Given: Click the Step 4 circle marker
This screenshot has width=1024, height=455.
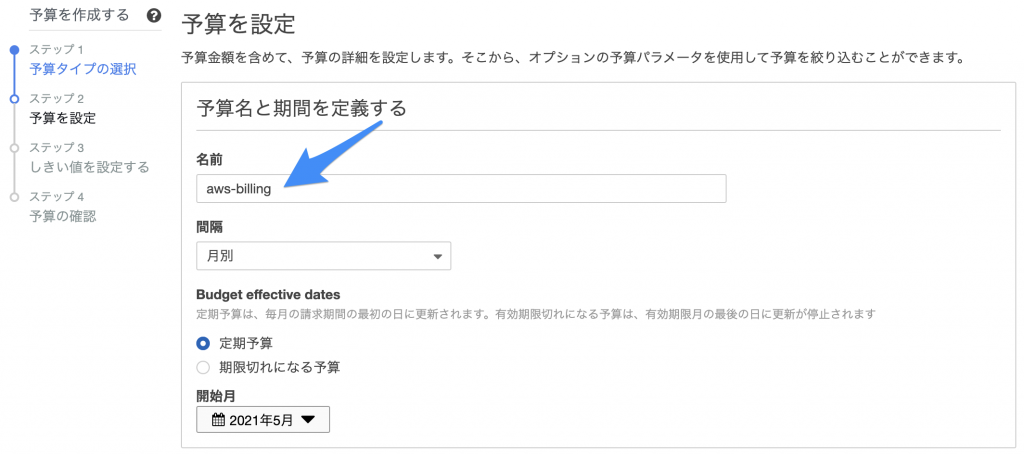Looking at the screenshot, I should 14,196.
